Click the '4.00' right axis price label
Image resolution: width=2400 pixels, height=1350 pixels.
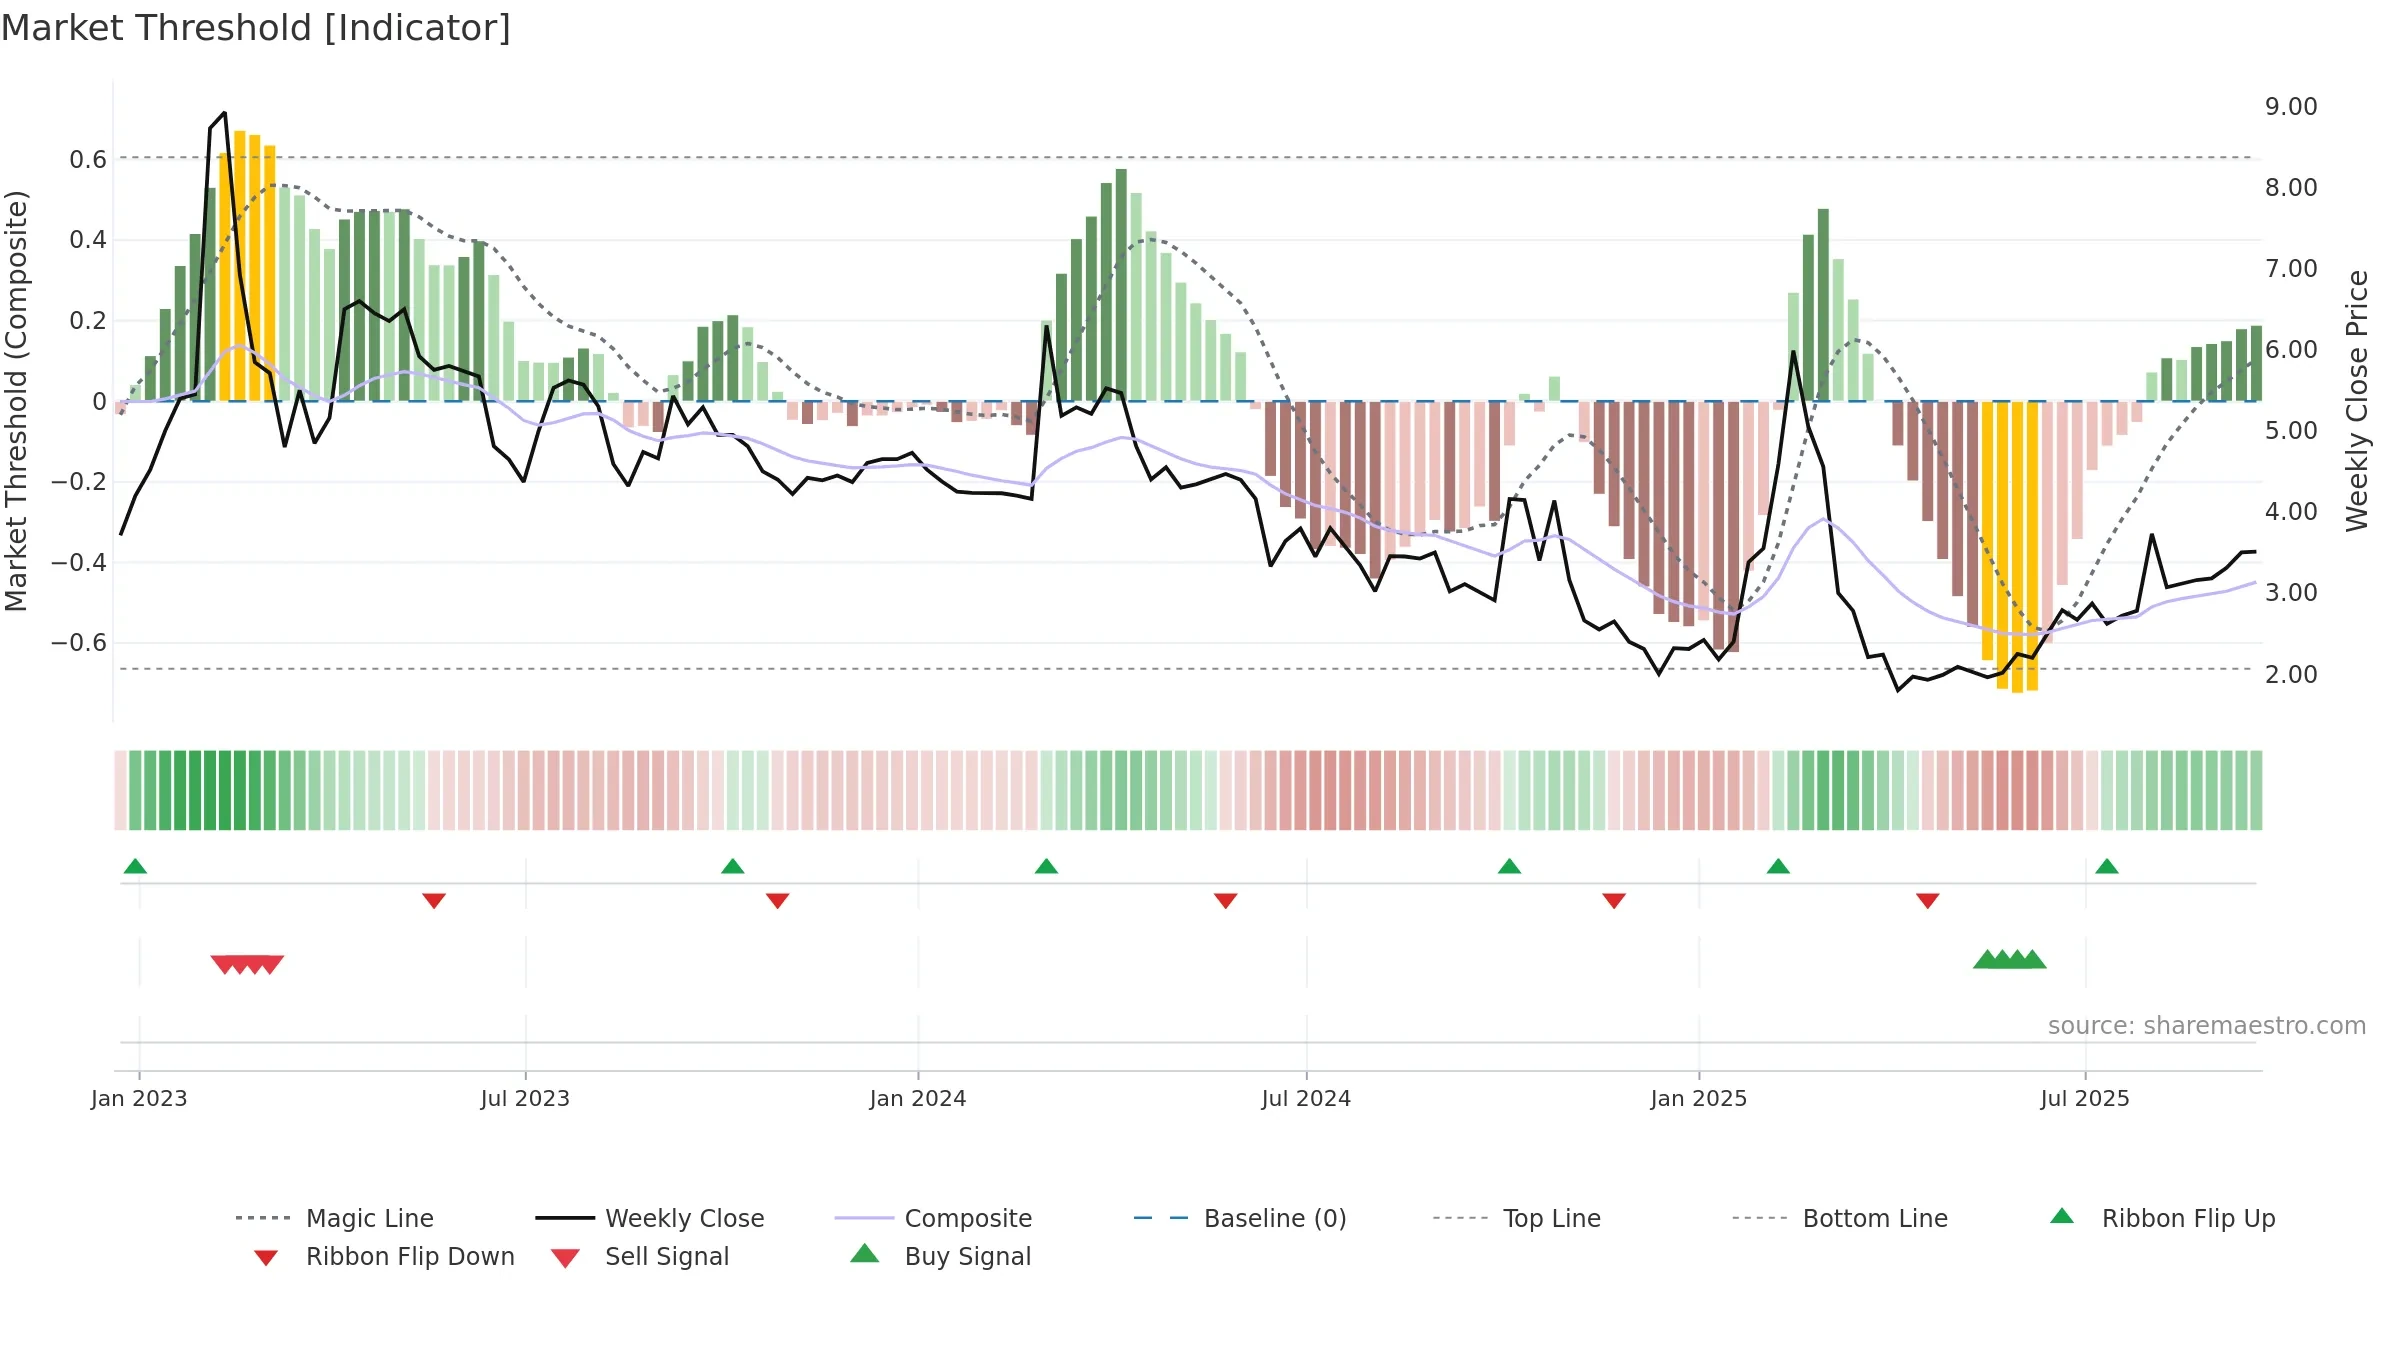2291,511
